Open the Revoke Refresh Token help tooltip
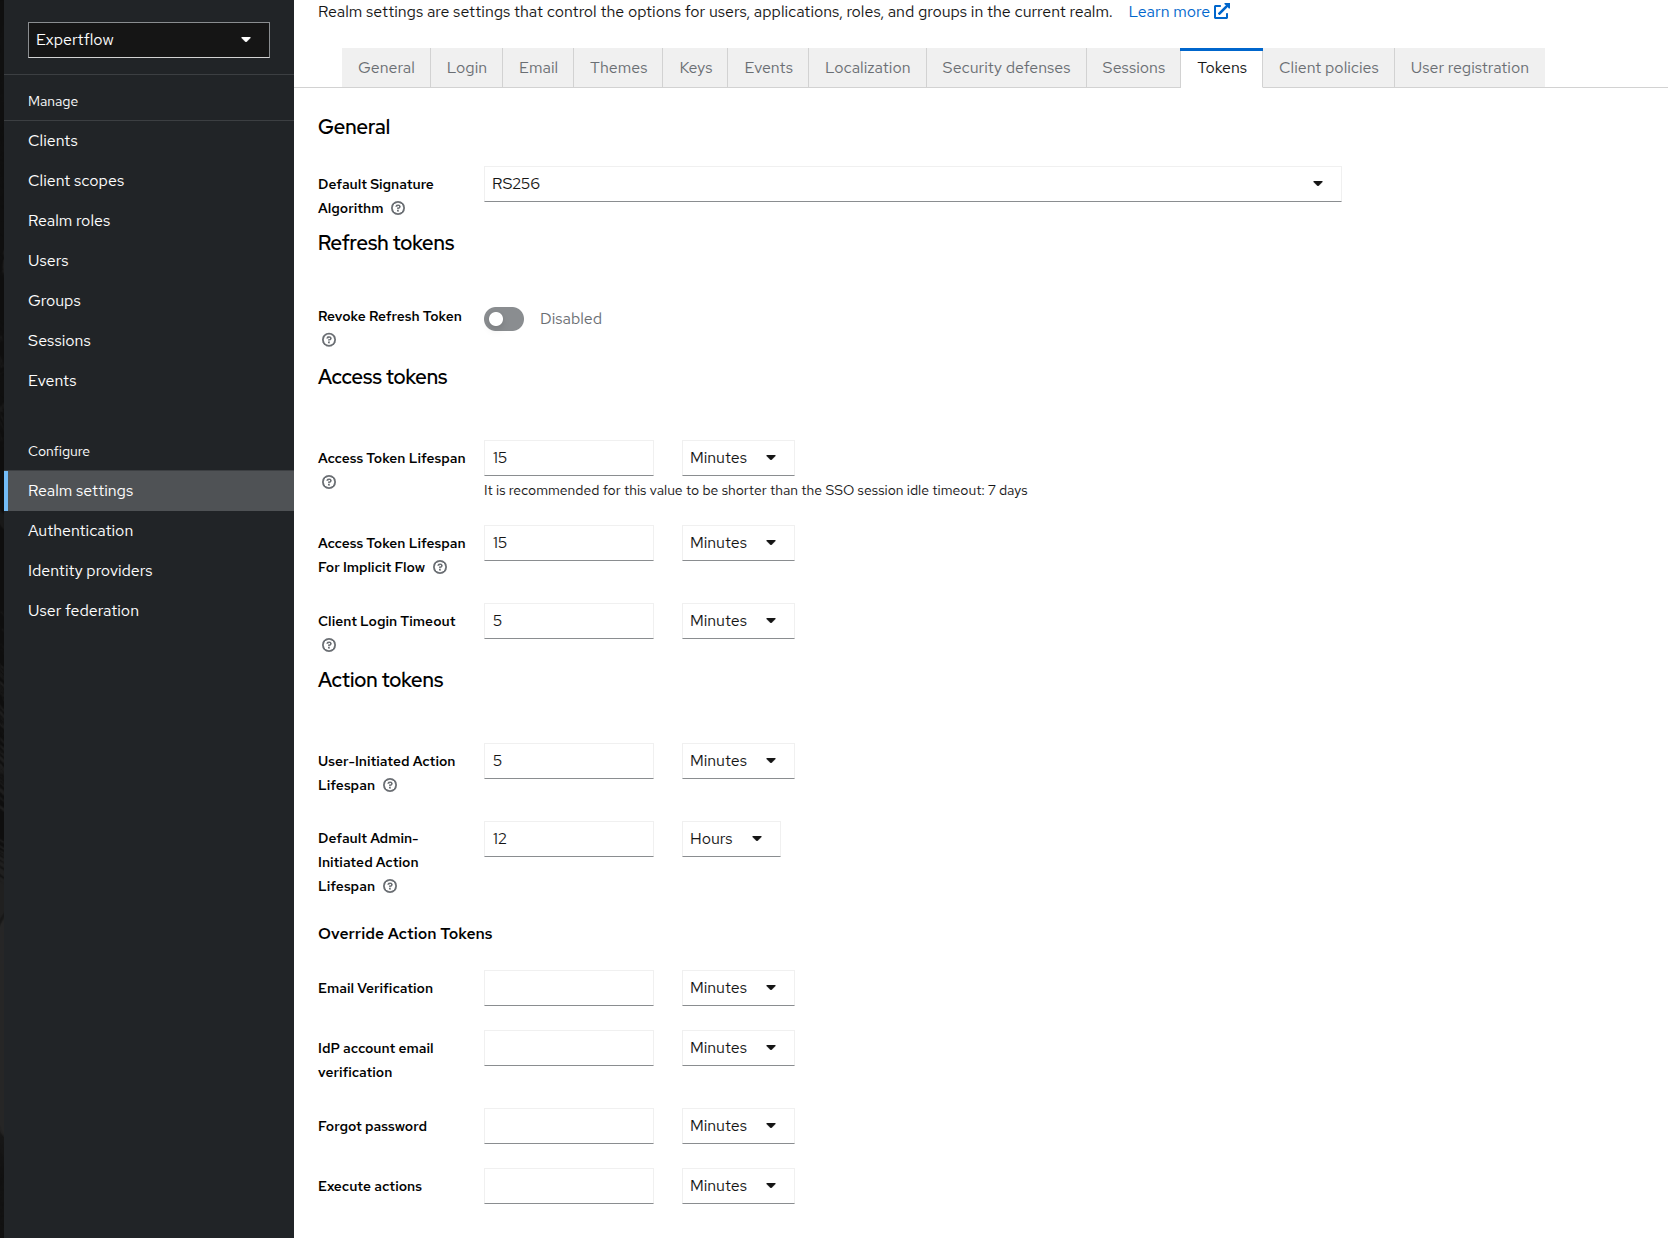The height and width of the screenshot is (1238, 1668). point(328,340)
